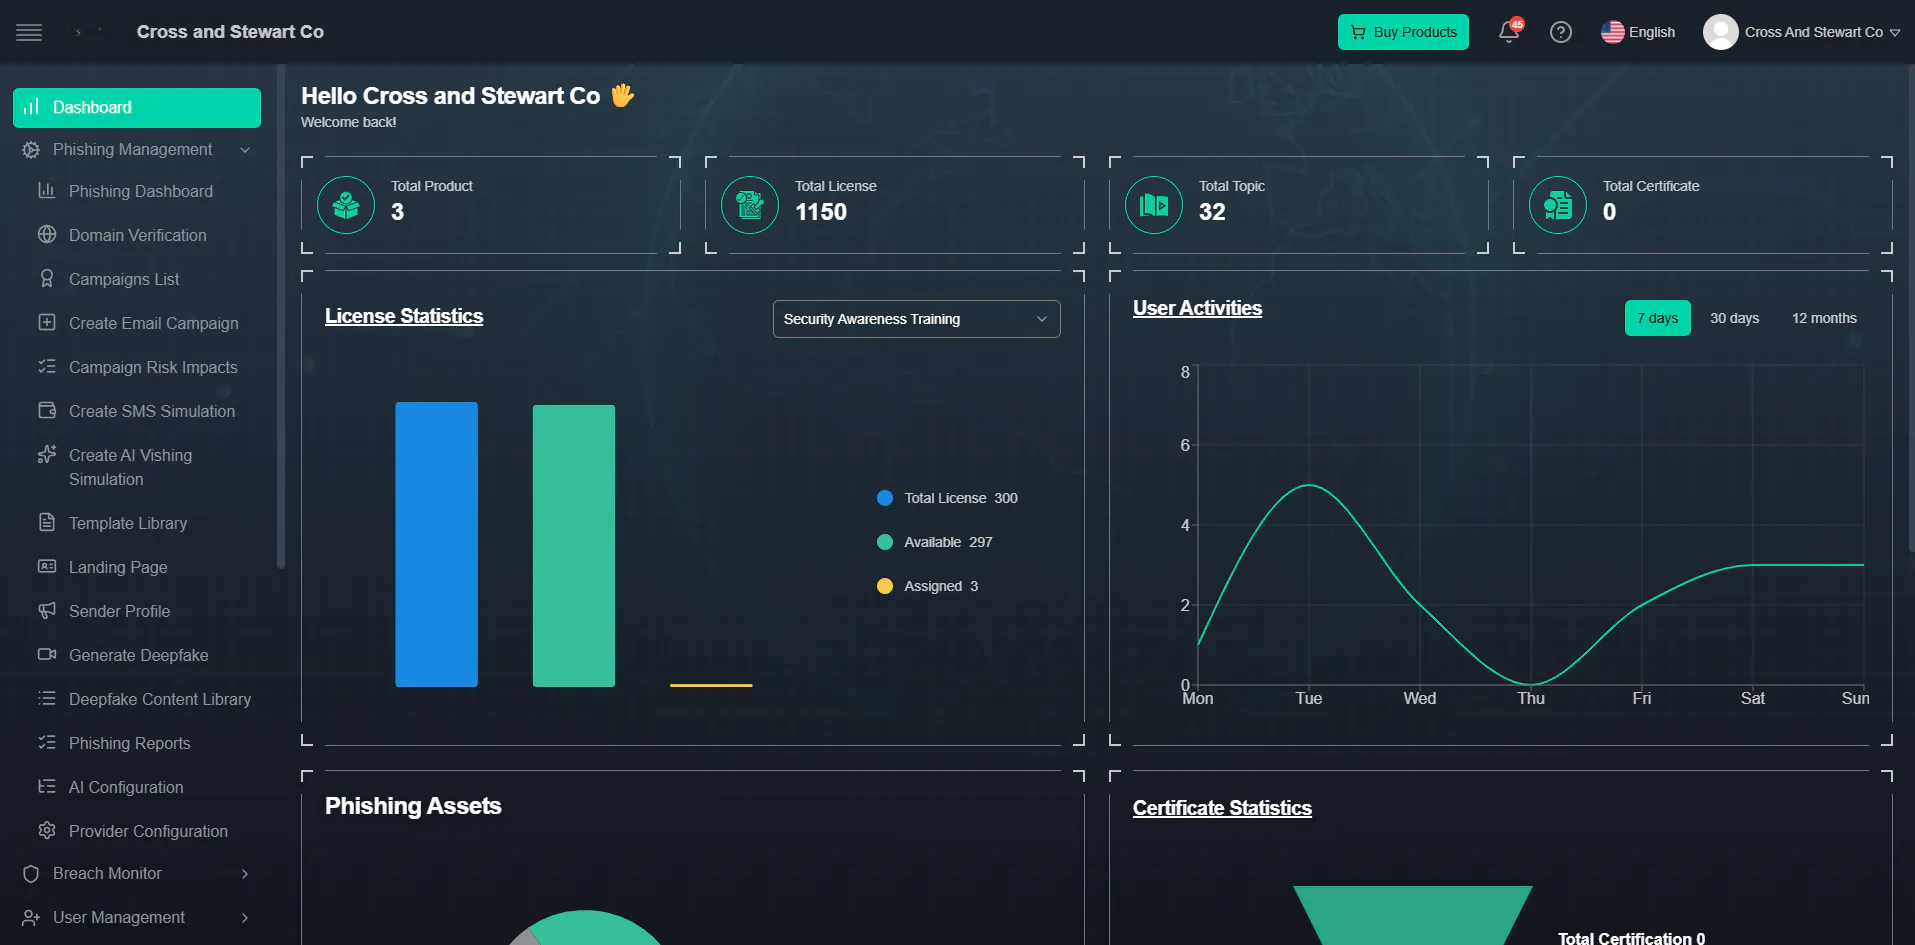Click the Cross and Stewart Co header title

(230, 32)
